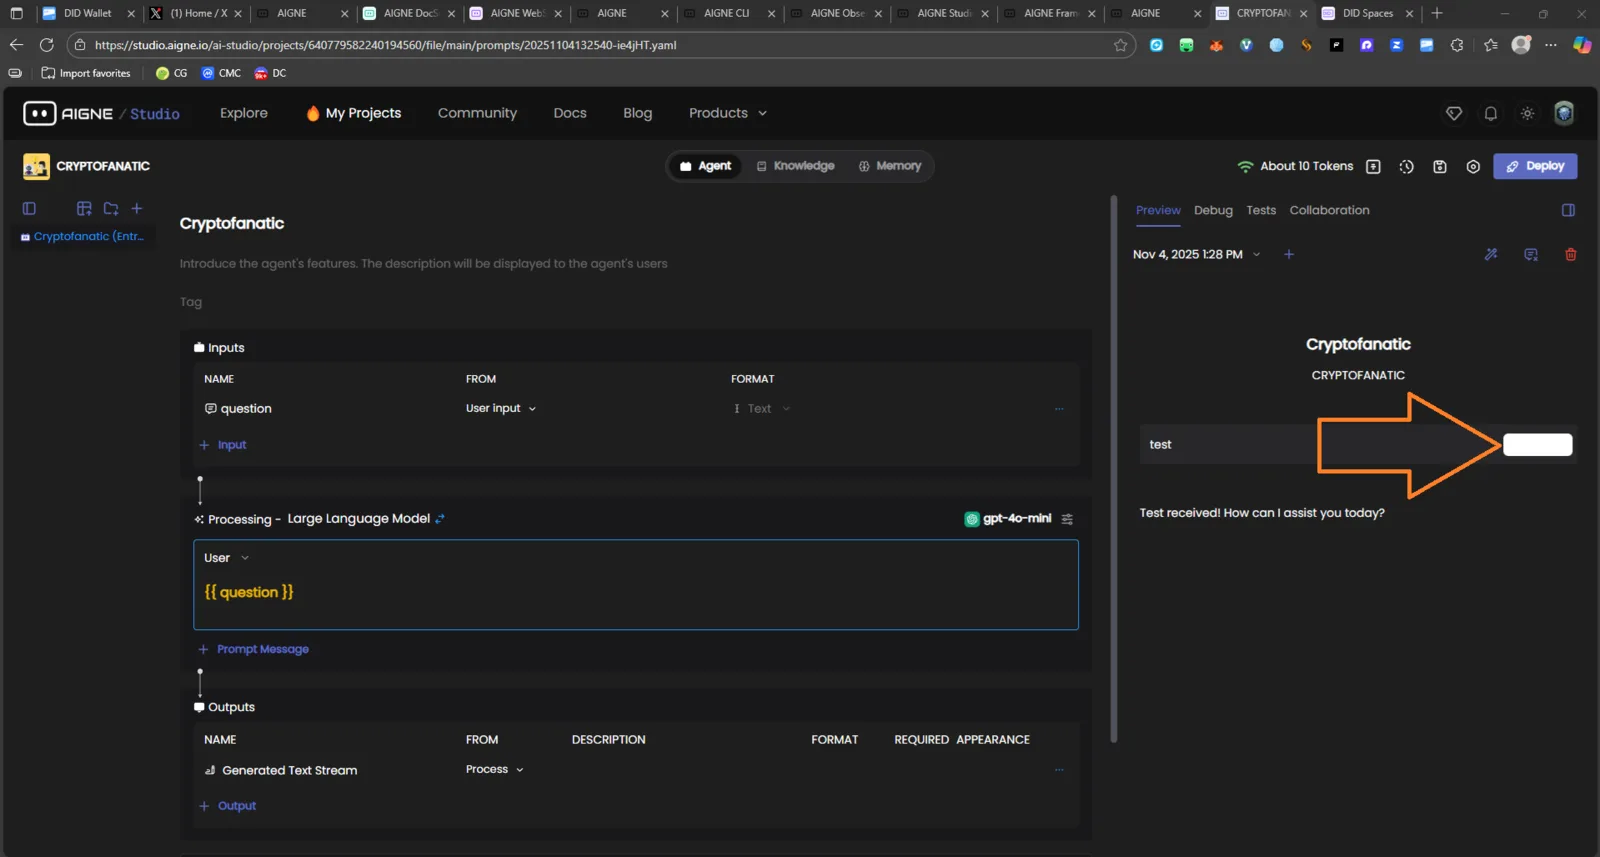Screen dimensions: 1600x857
Task: Open more options for Generated Text Stream
Action: point(1059,770)
